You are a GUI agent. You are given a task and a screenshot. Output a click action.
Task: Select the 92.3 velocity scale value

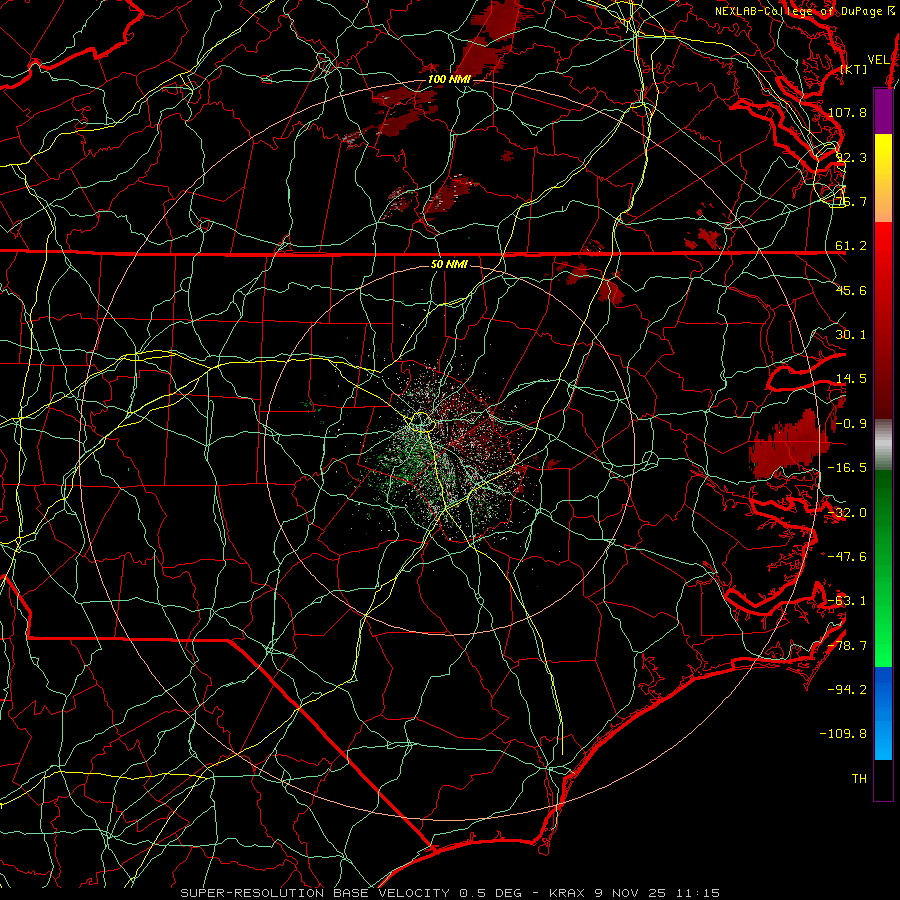click(x=851, y=157)
